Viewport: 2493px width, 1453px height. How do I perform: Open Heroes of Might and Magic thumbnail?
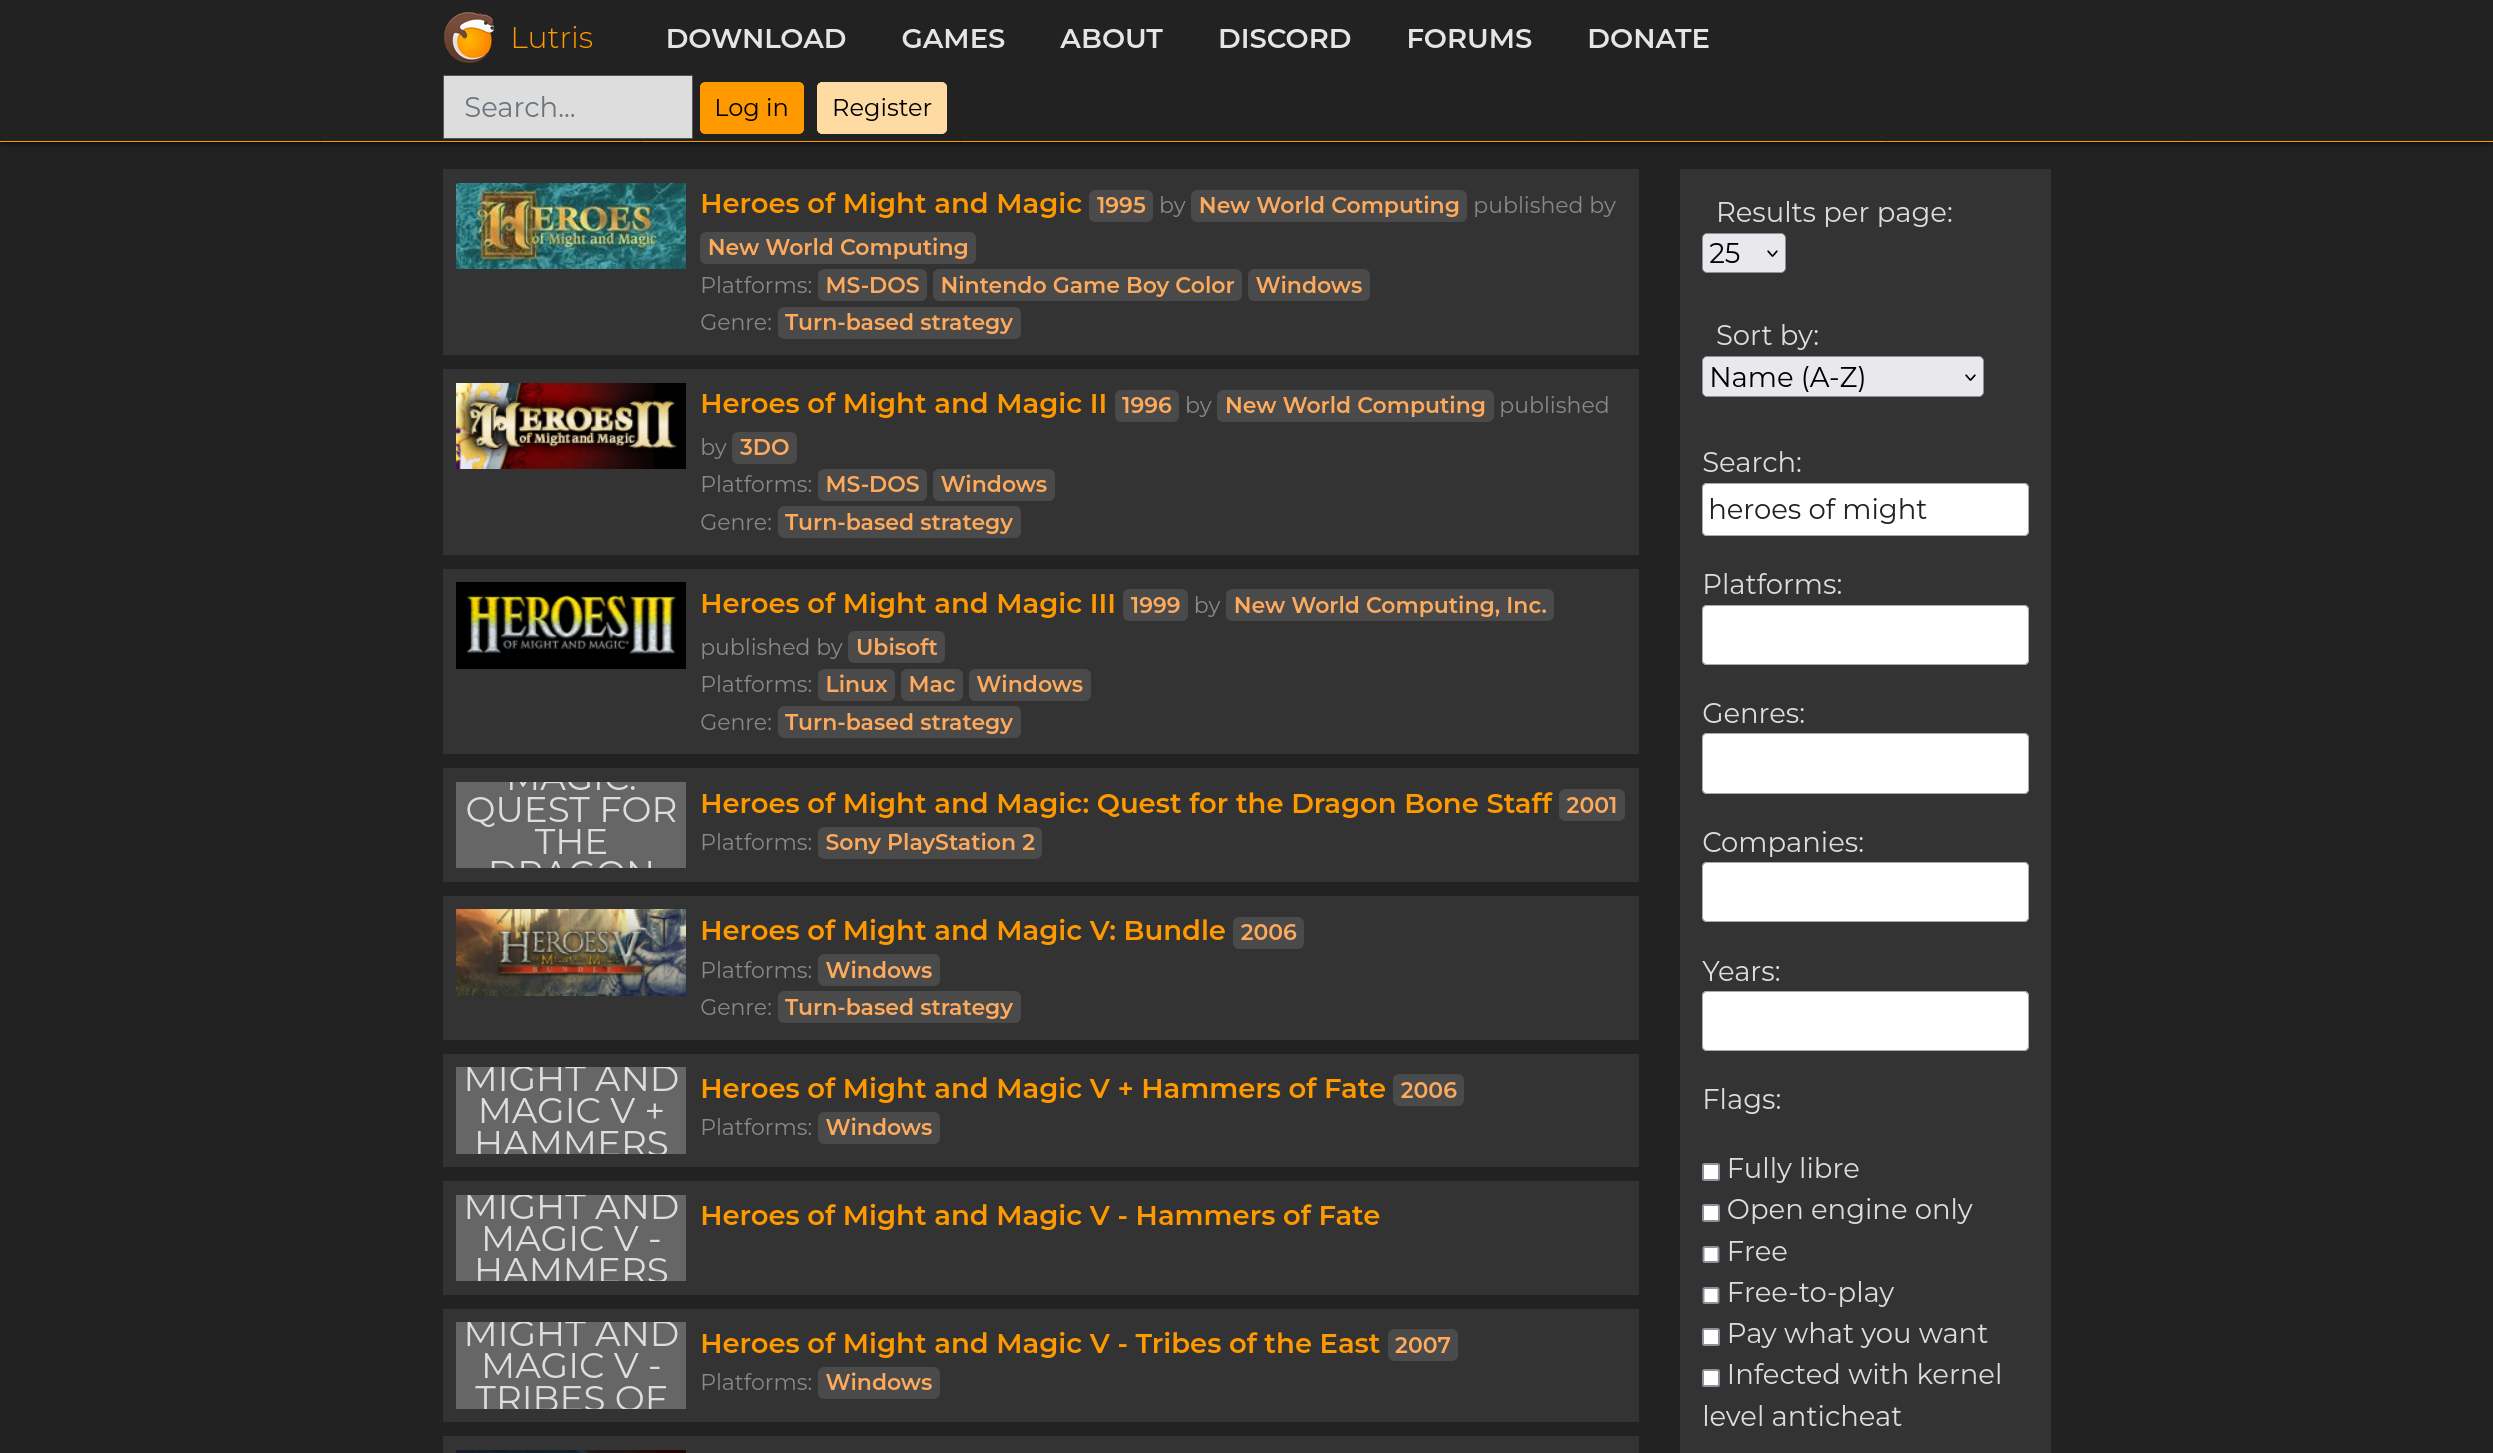point(570,226)
